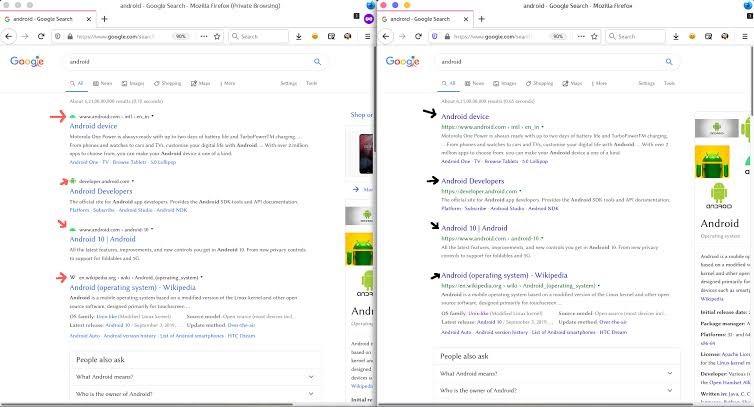Screen dimensions: 754x407
Task: Open a new tab in Private Browsing window
Action: tap(104, 19)
